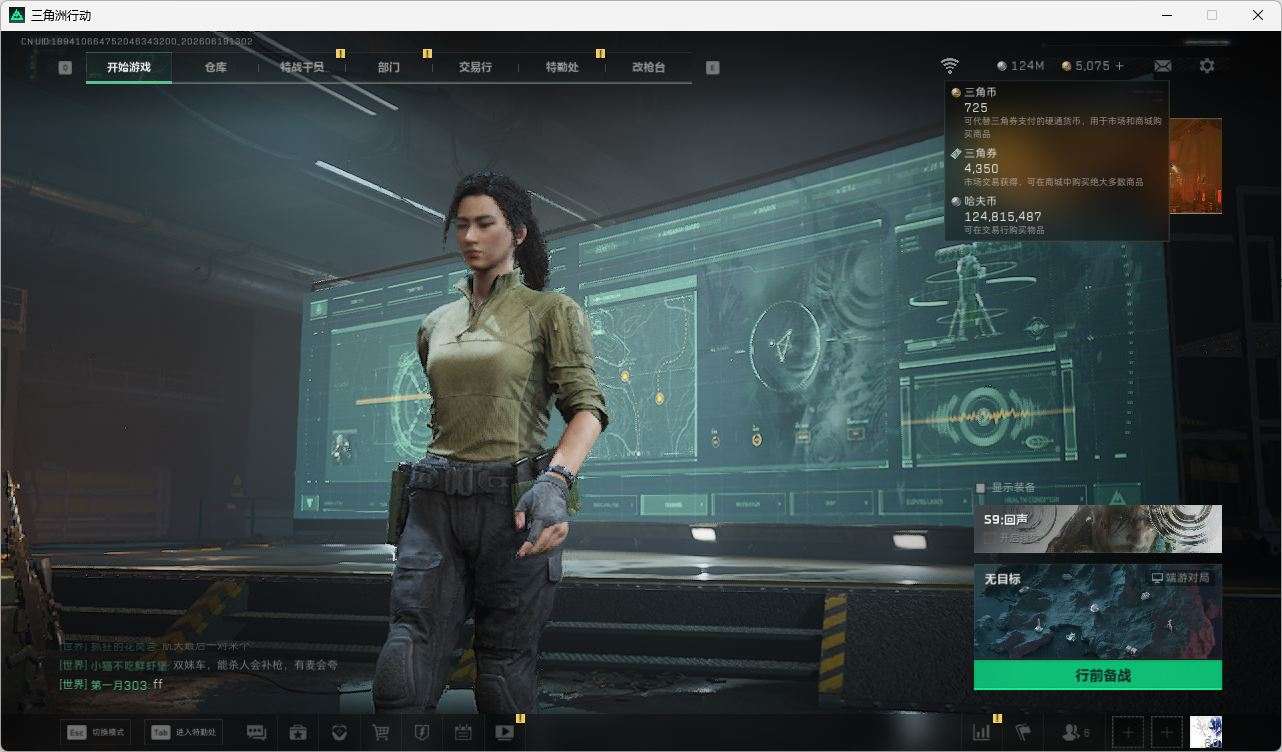Open the shopping cart store icon
1282x752 pixels.
[x=381, y=732]
